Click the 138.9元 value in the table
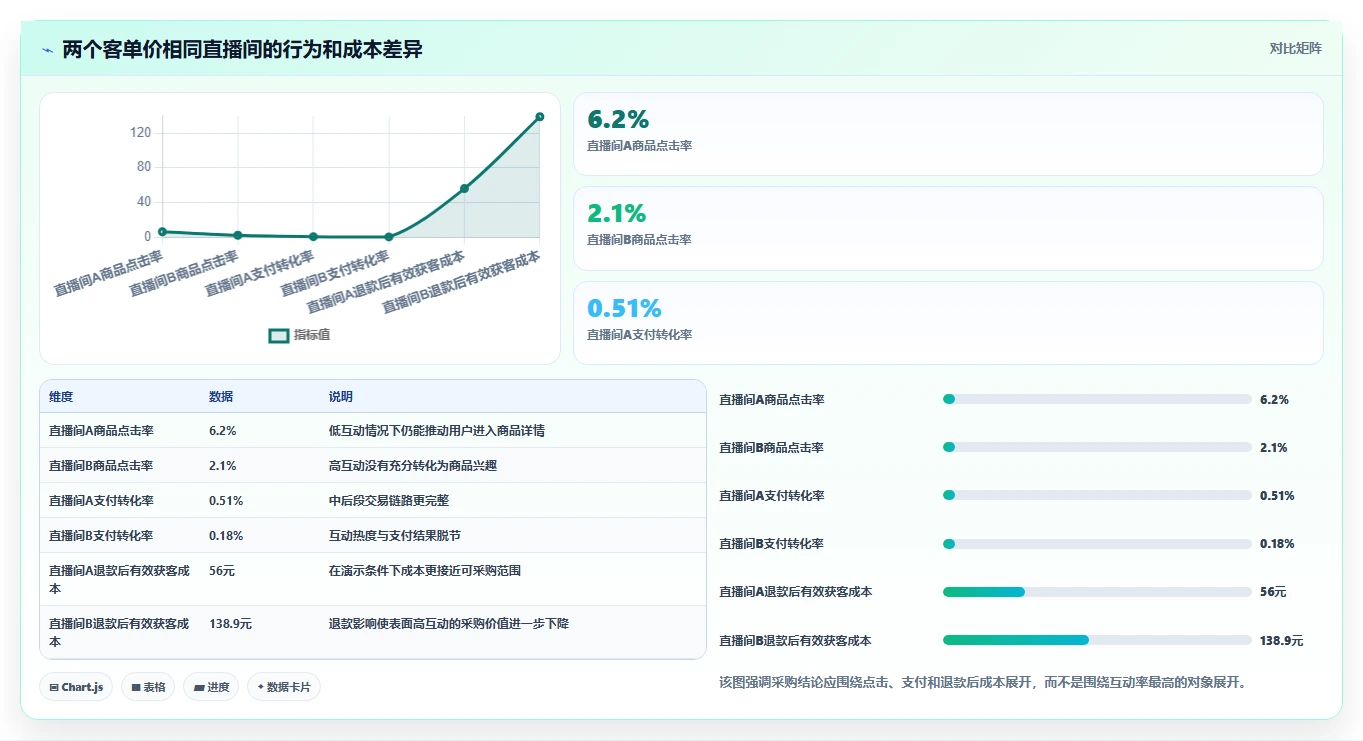This screenshot has height=741, width=1363. pos(230,624)
